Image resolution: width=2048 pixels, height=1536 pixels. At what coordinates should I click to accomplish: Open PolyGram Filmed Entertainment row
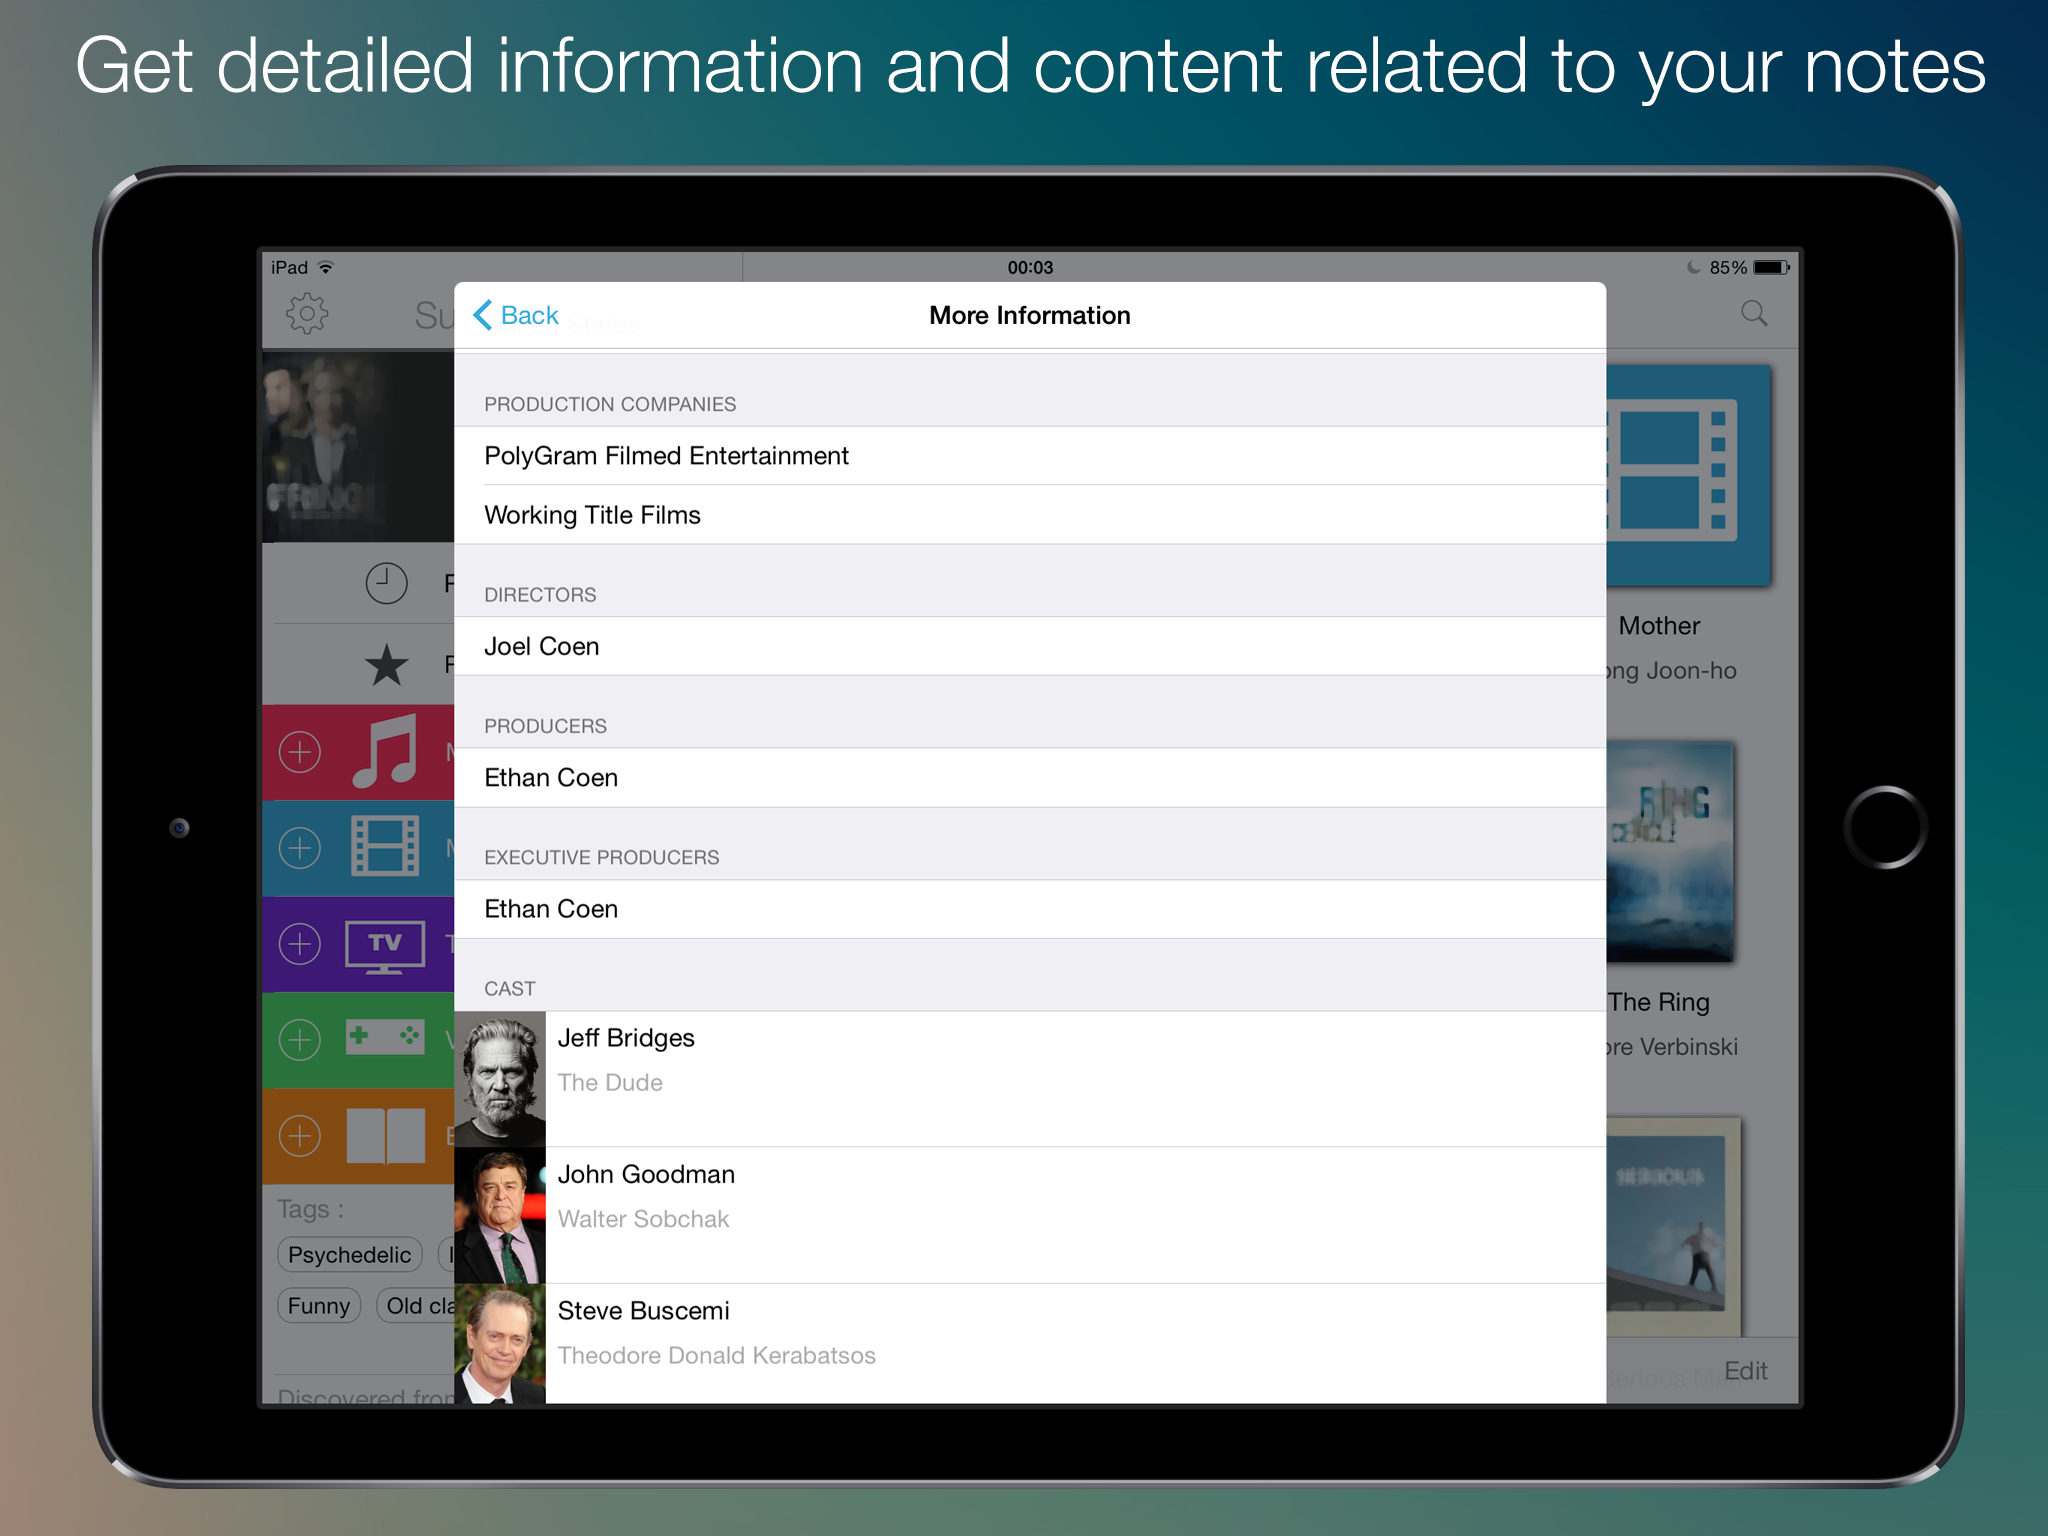click(1030, 456)
